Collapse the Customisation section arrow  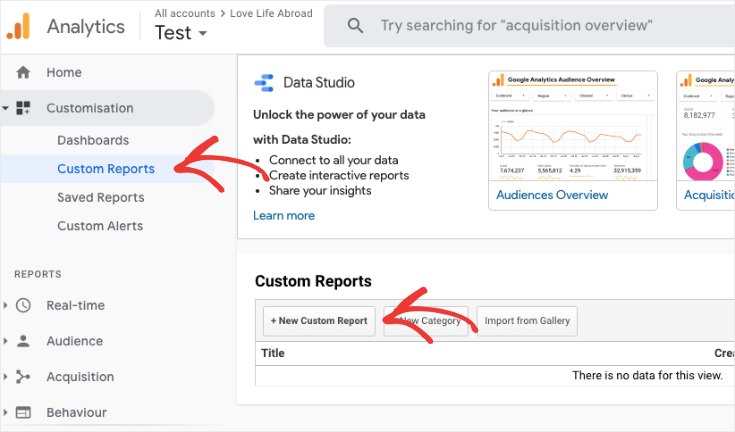click(x=6, y=108)
